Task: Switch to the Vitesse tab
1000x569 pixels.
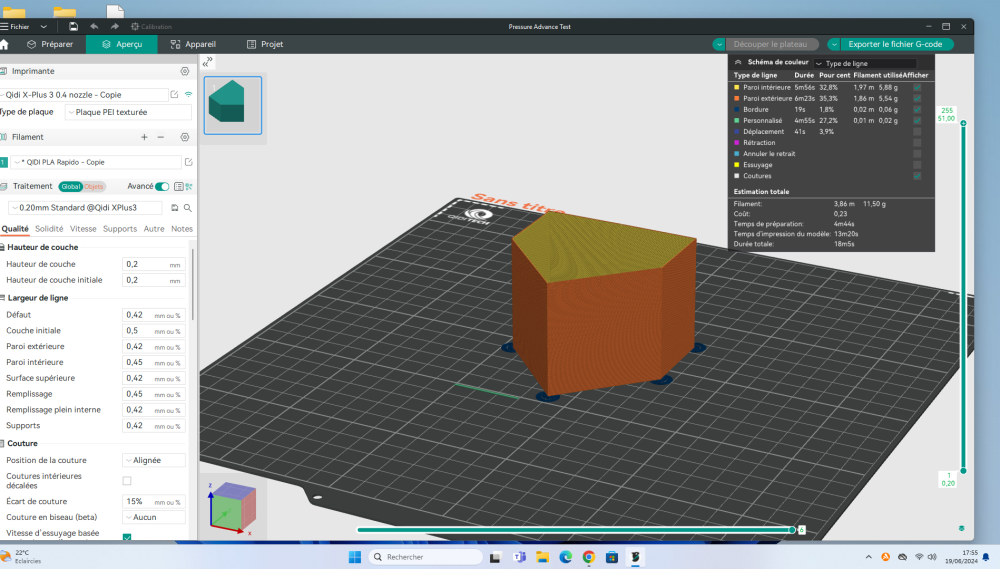Action: click(83, 229)
